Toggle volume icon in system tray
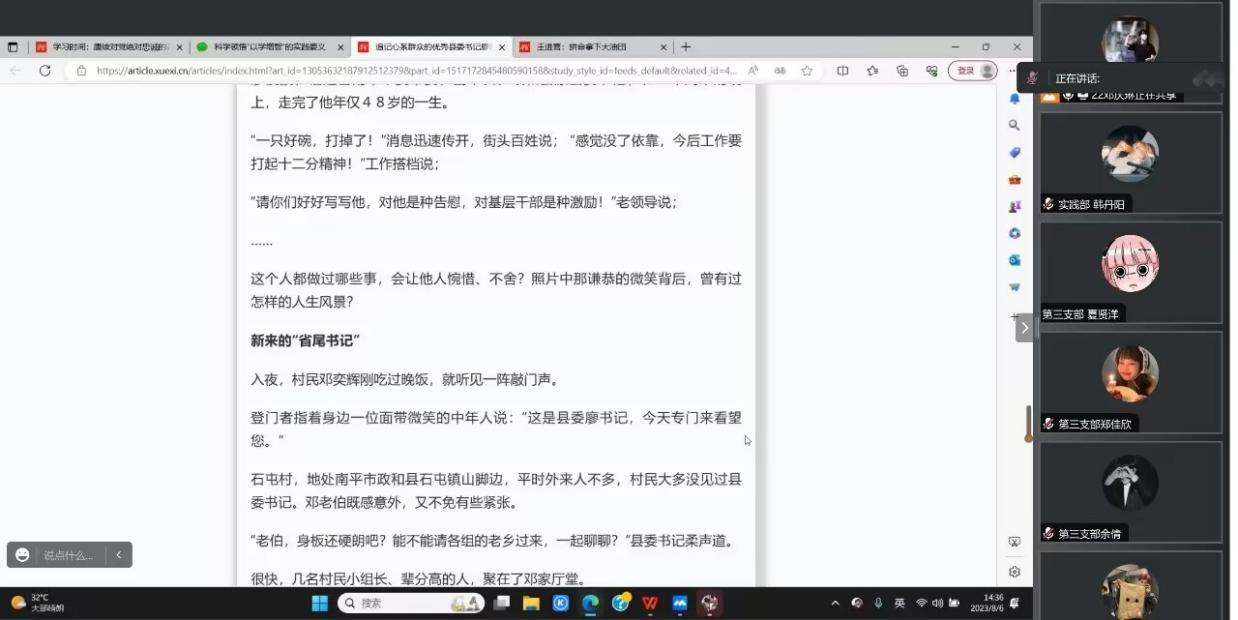 937,603
